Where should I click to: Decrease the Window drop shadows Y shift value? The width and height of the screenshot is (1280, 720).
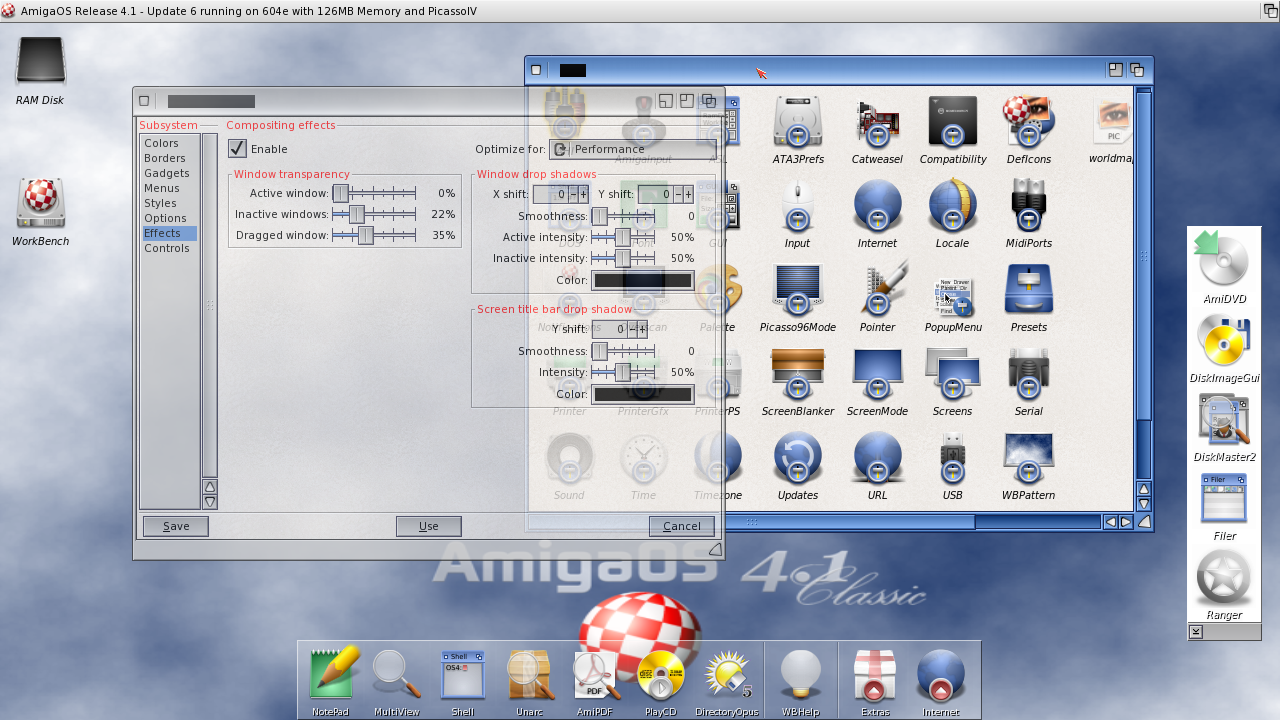coord(677,194)
